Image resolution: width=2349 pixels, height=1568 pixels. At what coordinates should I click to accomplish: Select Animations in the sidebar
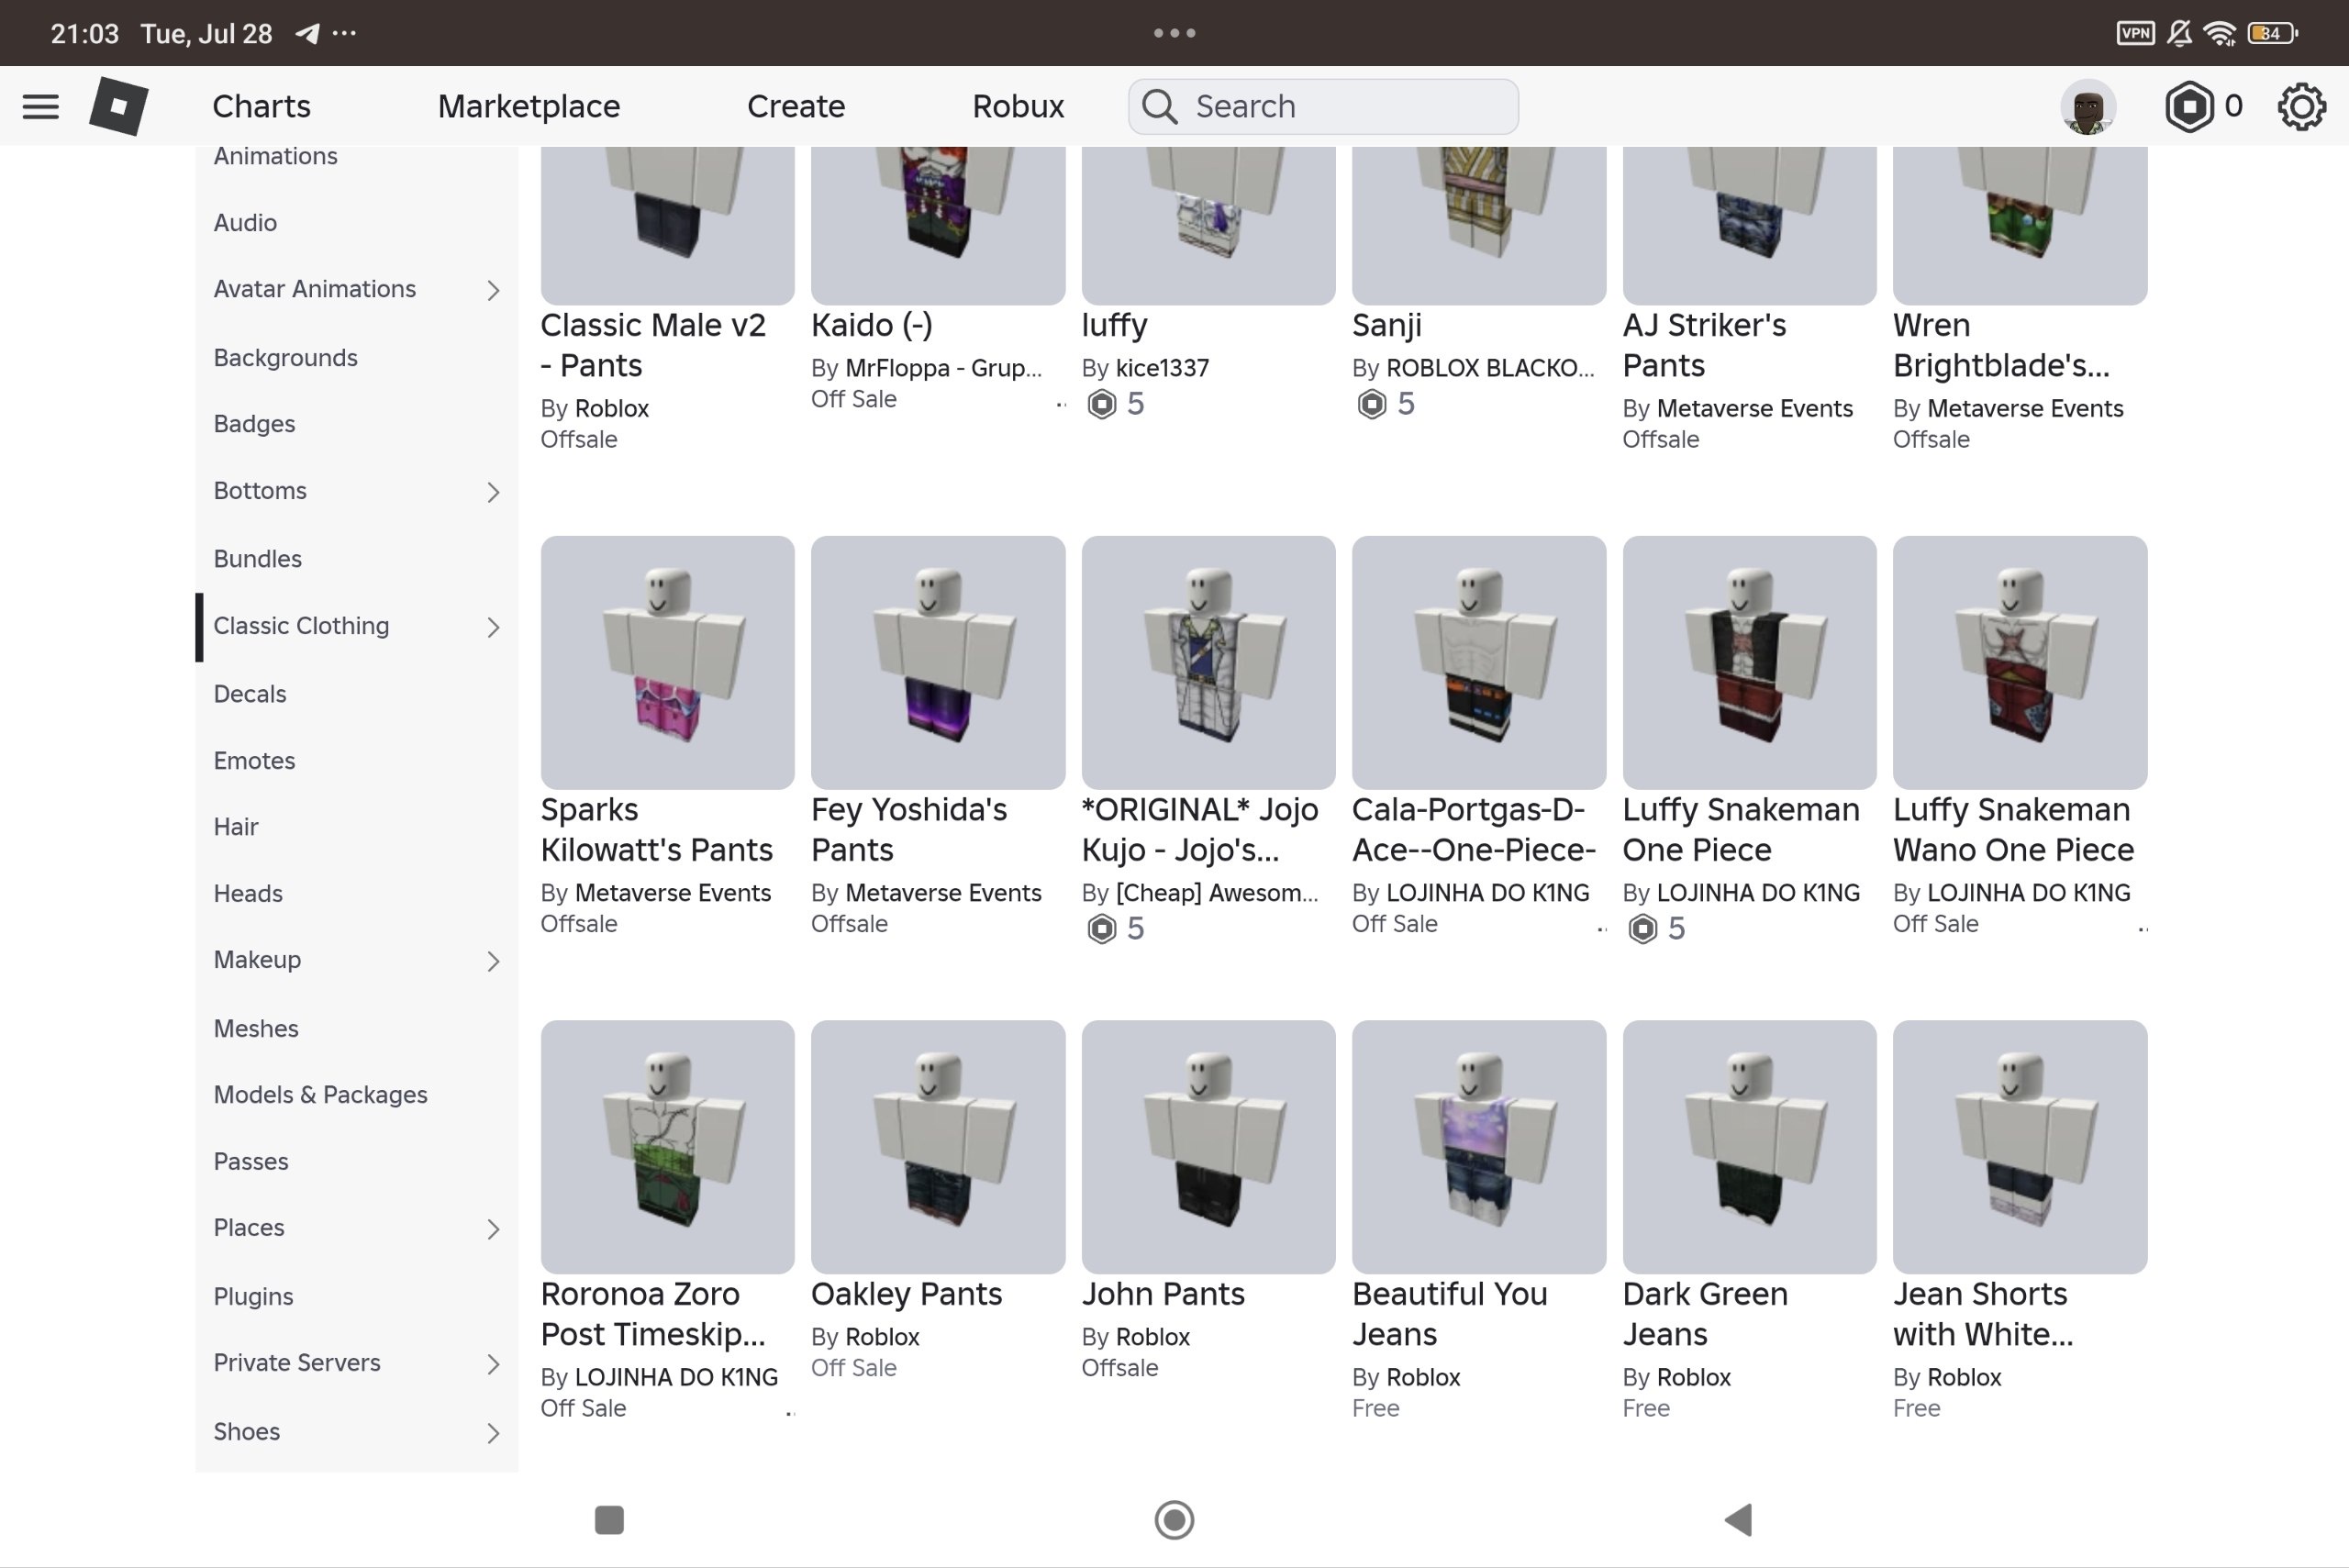coord(275,156)
